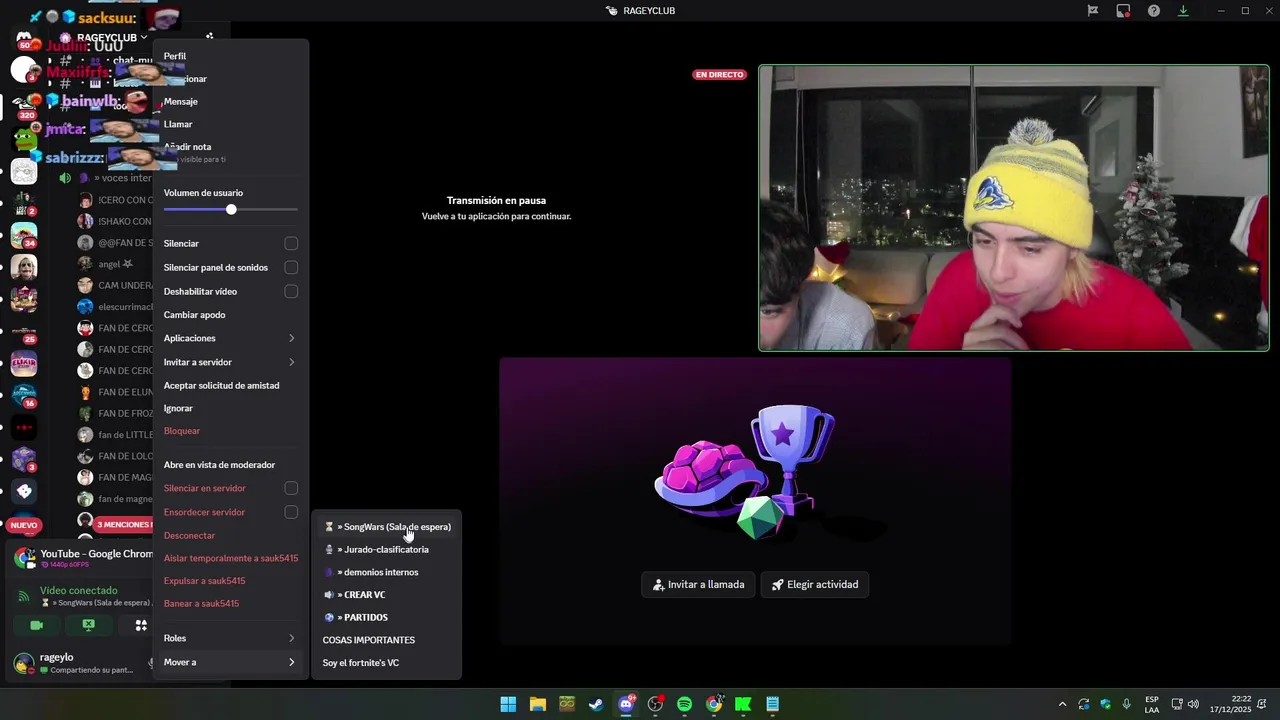Open Notepad from the taskbar
This screenshot has height=720, width=1280.
coord(772,704)
